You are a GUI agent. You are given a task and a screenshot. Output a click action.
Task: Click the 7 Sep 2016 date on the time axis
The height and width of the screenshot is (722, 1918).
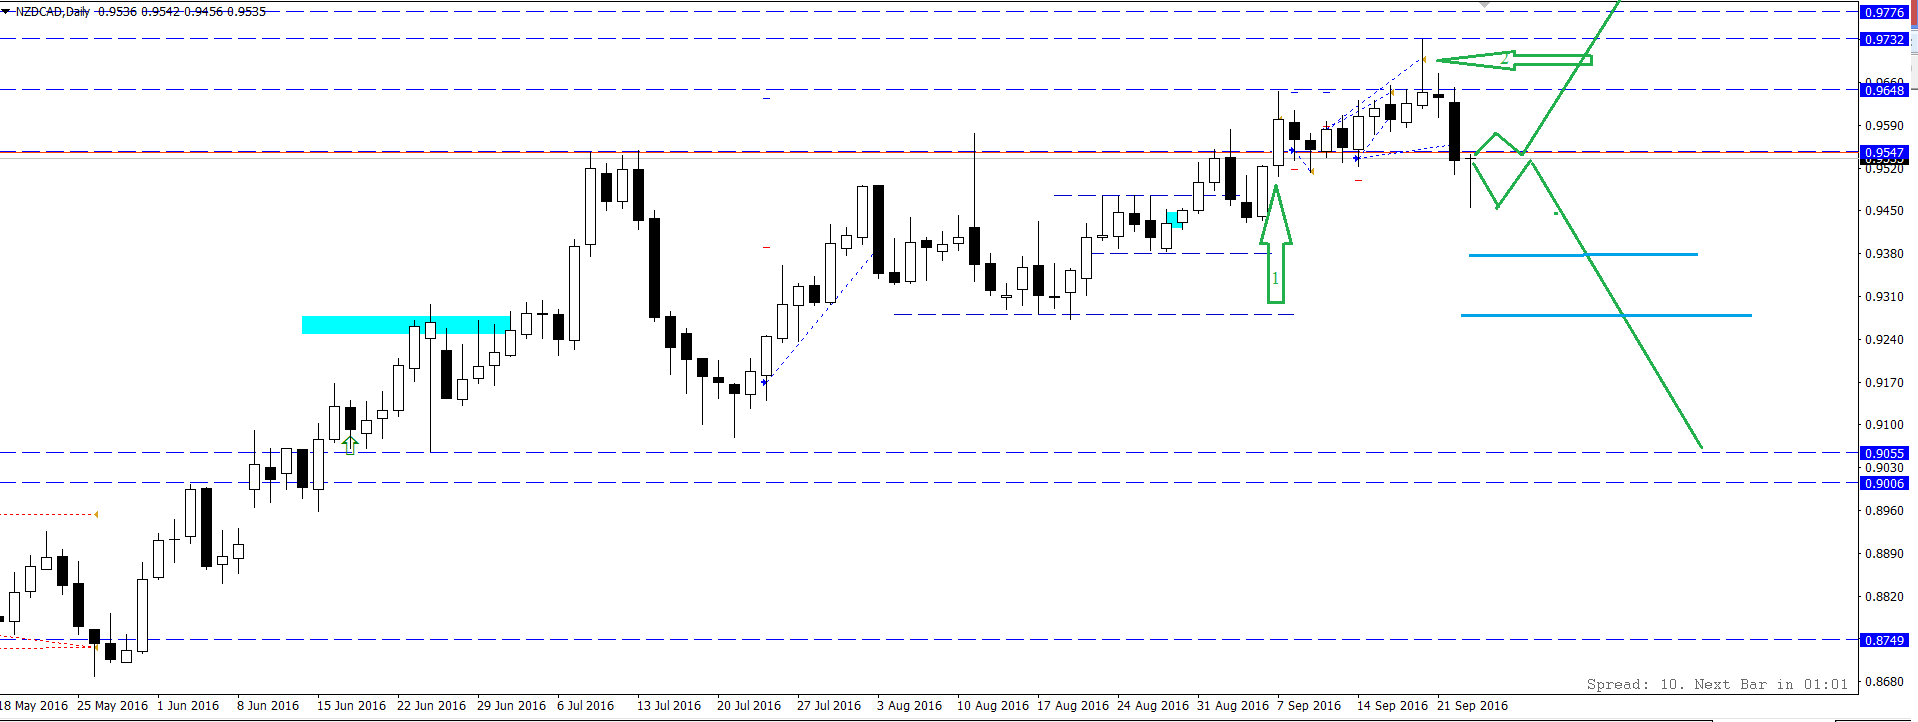click(x=1309, y=706)
